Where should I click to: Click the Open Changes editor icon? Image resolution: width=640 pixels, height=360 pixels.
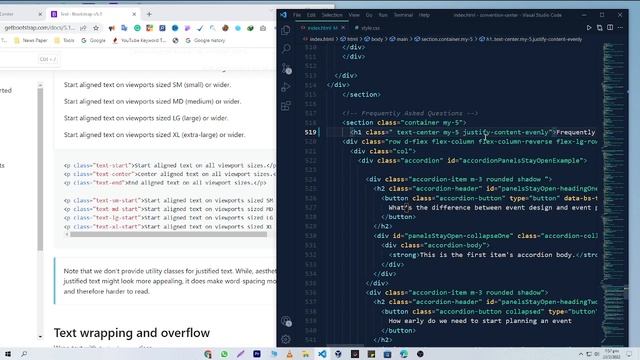pyautogui.click(x=600, y=27)
